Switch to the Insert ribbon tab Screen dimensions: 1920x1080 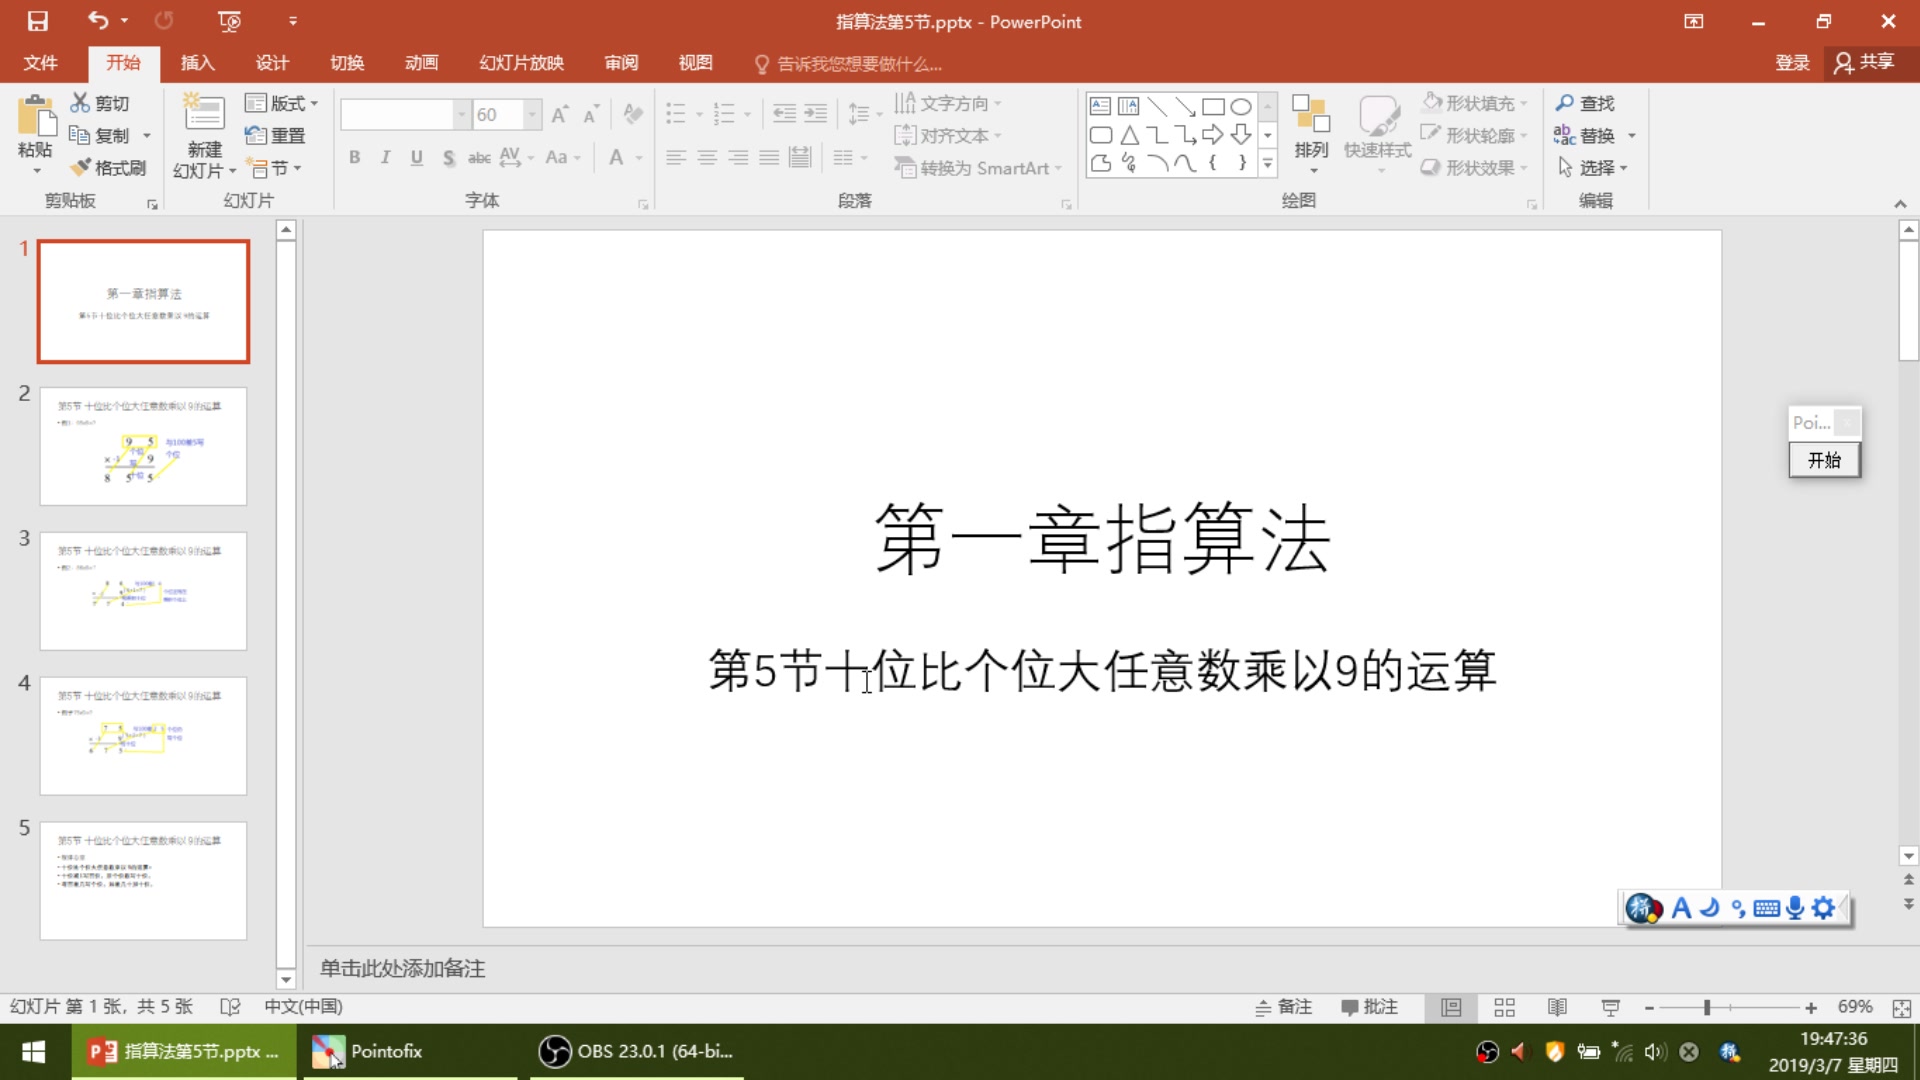point(197,63)
